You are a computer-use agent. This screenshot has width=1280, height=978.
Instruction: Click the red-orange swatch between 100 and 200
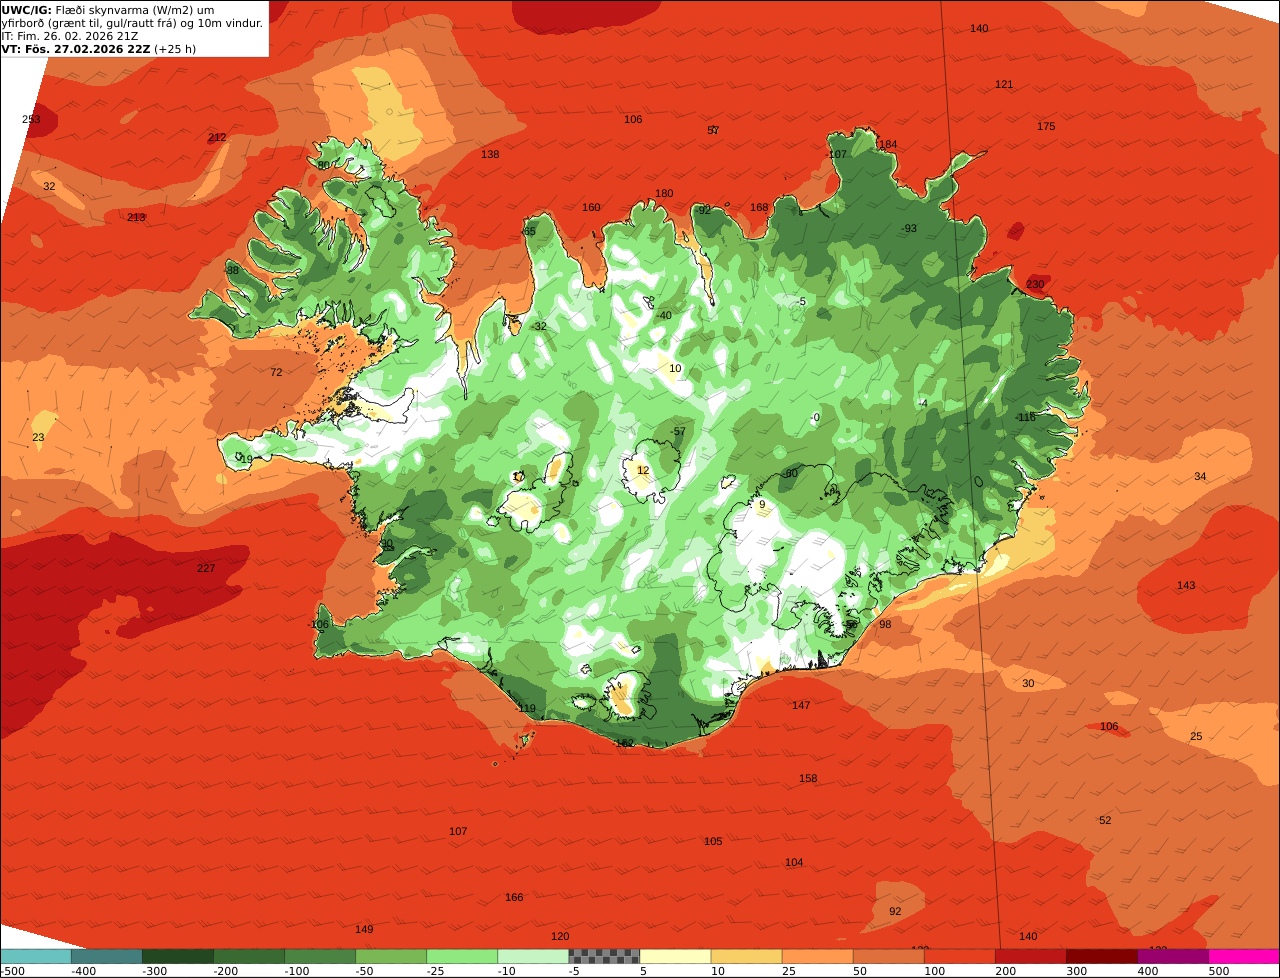(960, 956)
